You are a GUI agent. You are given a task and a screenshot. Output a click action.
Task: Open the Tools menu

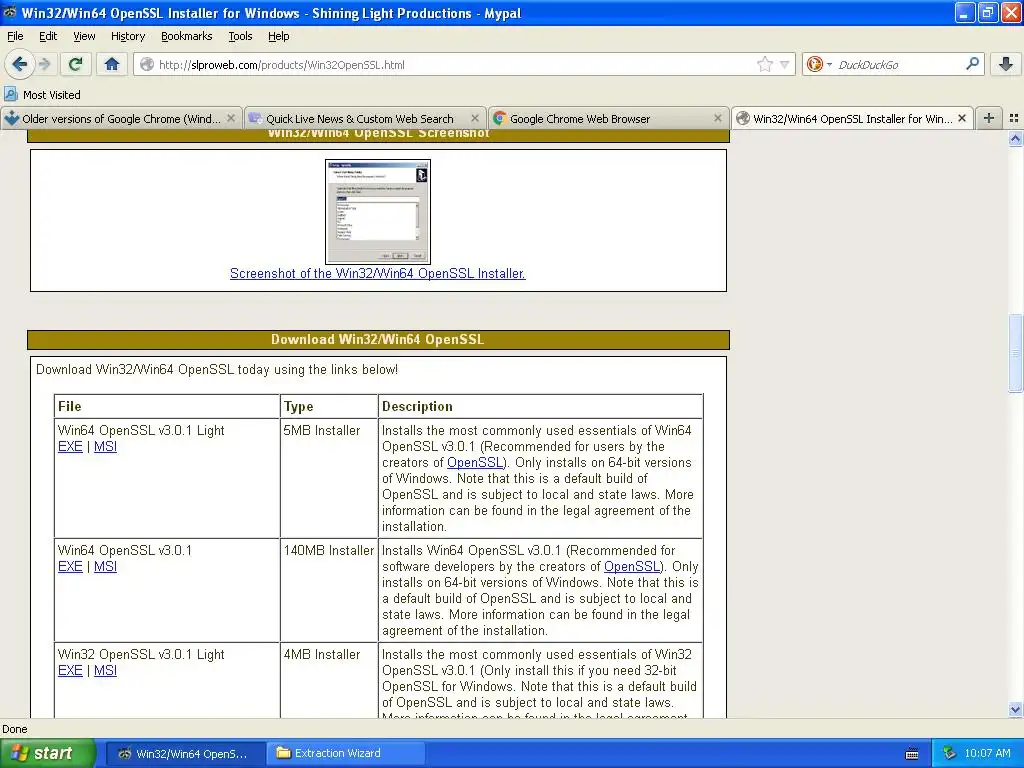(x=240, y=37)
